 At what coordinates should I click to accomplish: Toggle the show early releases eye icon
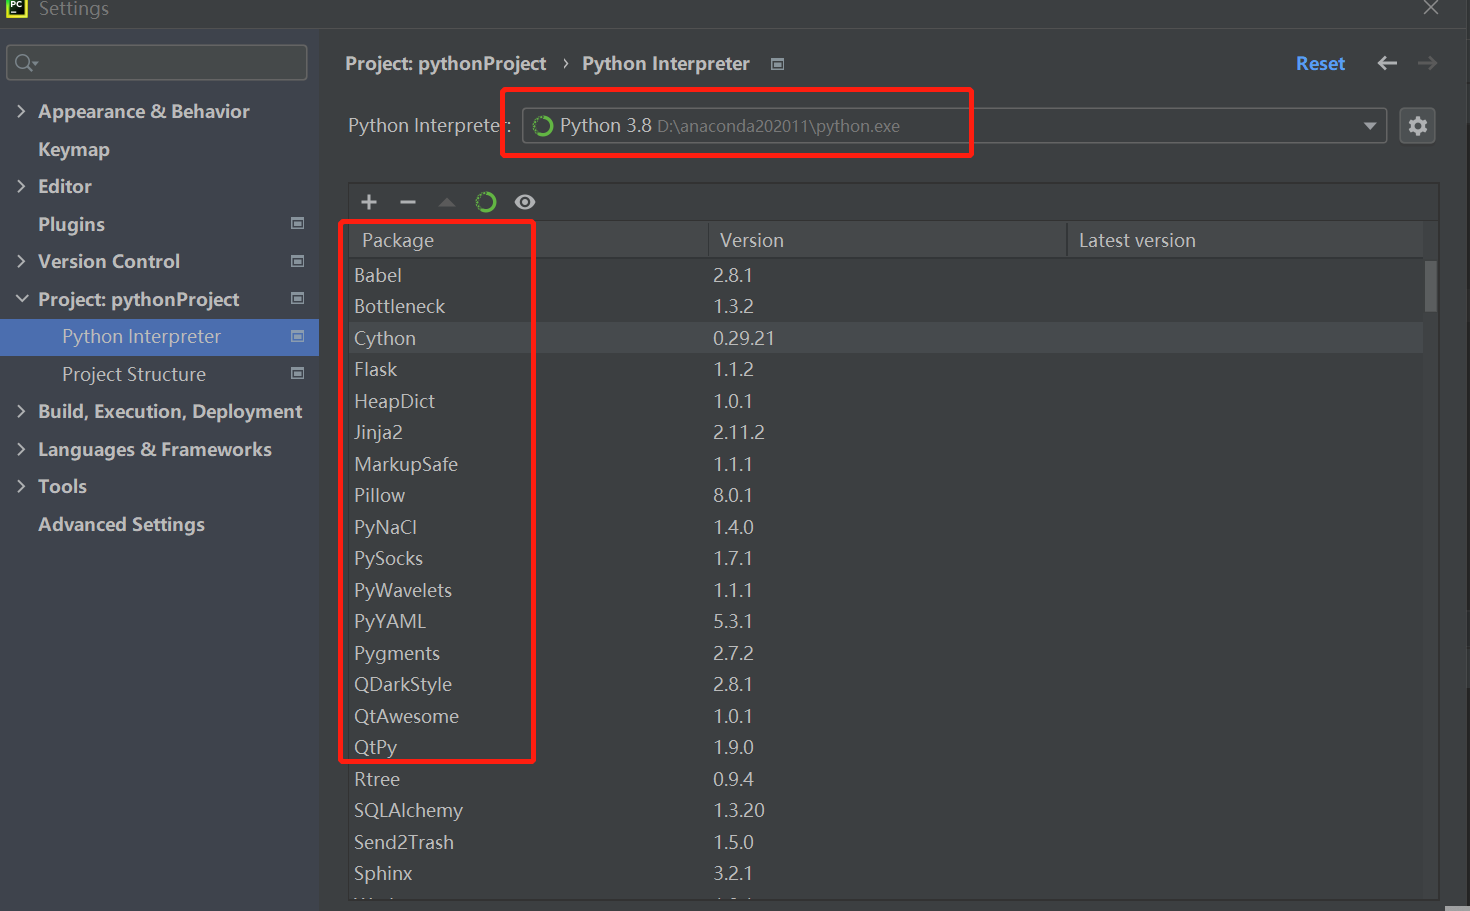525,202
